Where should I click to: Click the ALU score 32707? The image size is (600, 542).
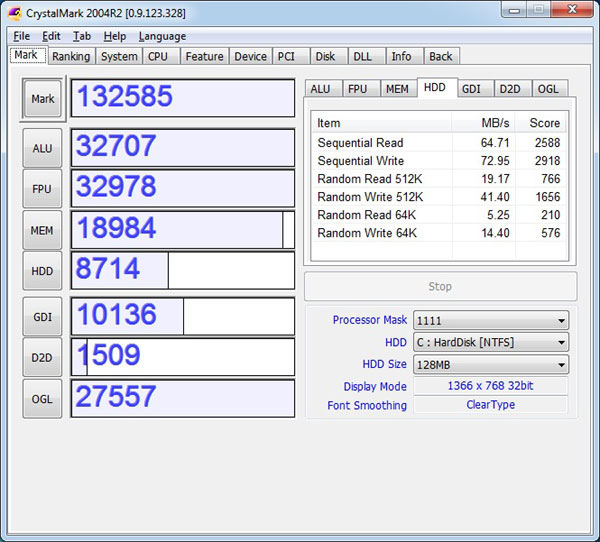[x=183, y=148]
